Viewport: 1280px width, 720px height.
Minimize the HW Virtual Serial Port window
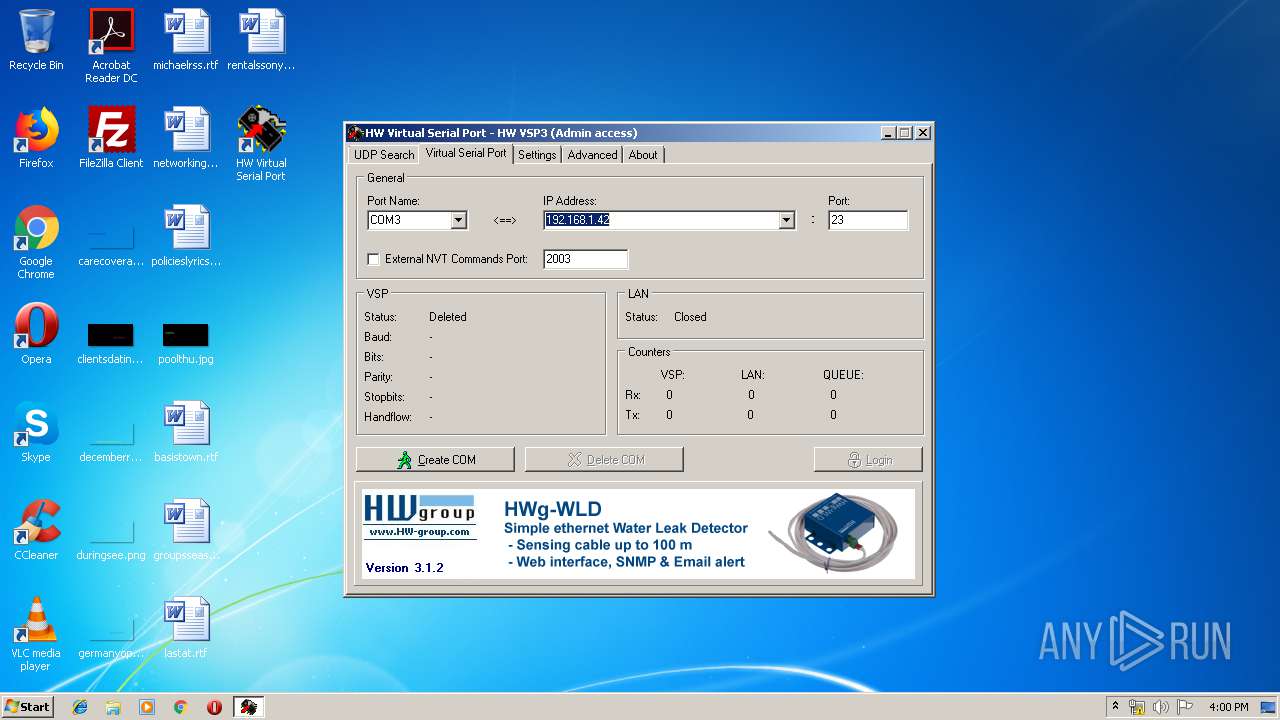(x=888, y=133)
